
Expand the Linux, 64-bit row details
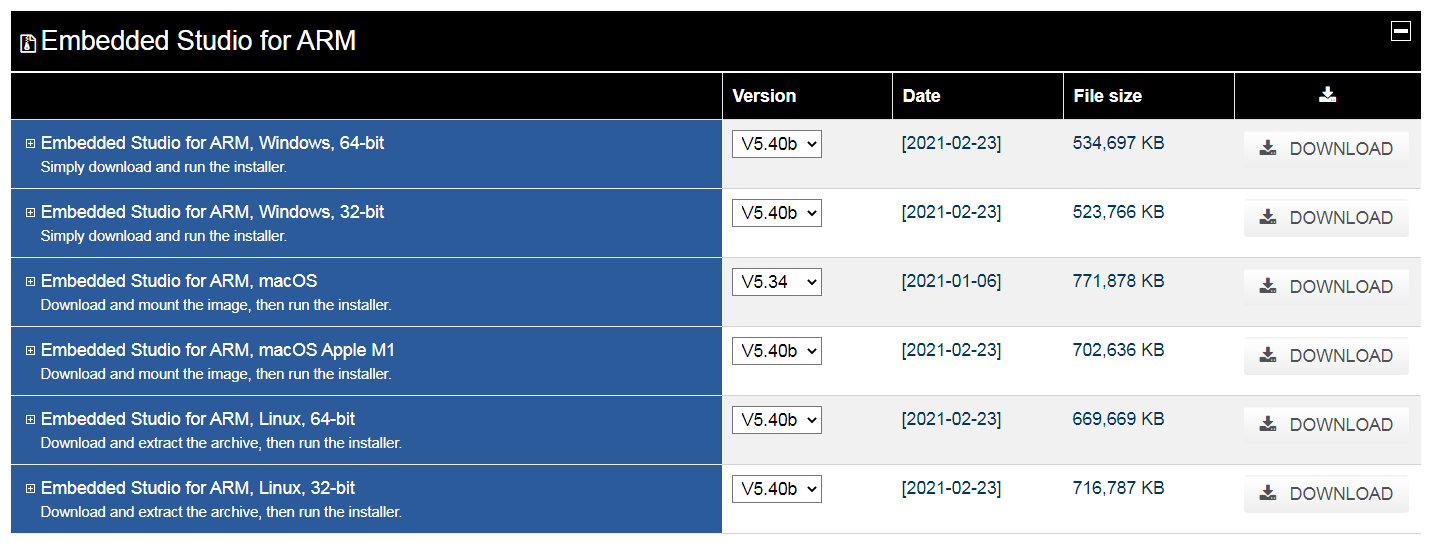tap(30, 419)
